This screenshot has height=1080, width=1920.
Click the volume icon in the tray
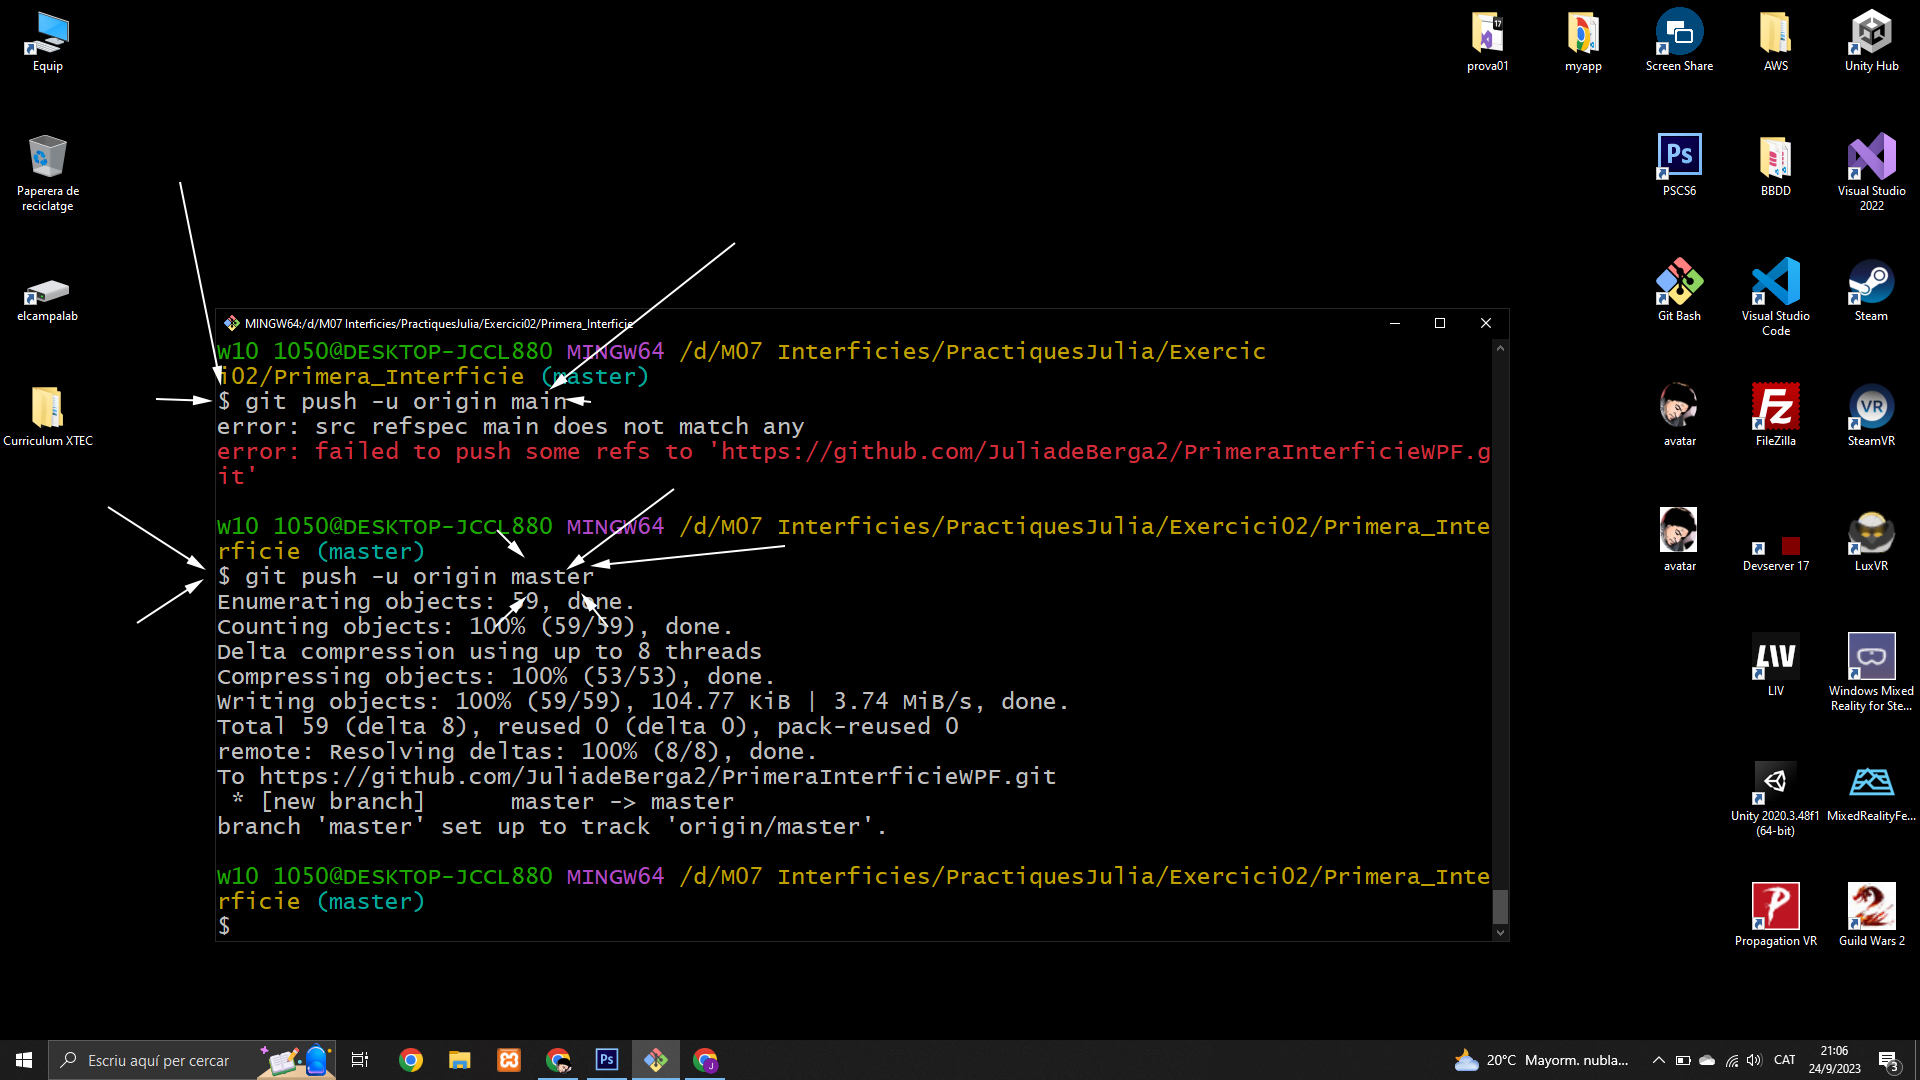click(x=1755, y=1060)
